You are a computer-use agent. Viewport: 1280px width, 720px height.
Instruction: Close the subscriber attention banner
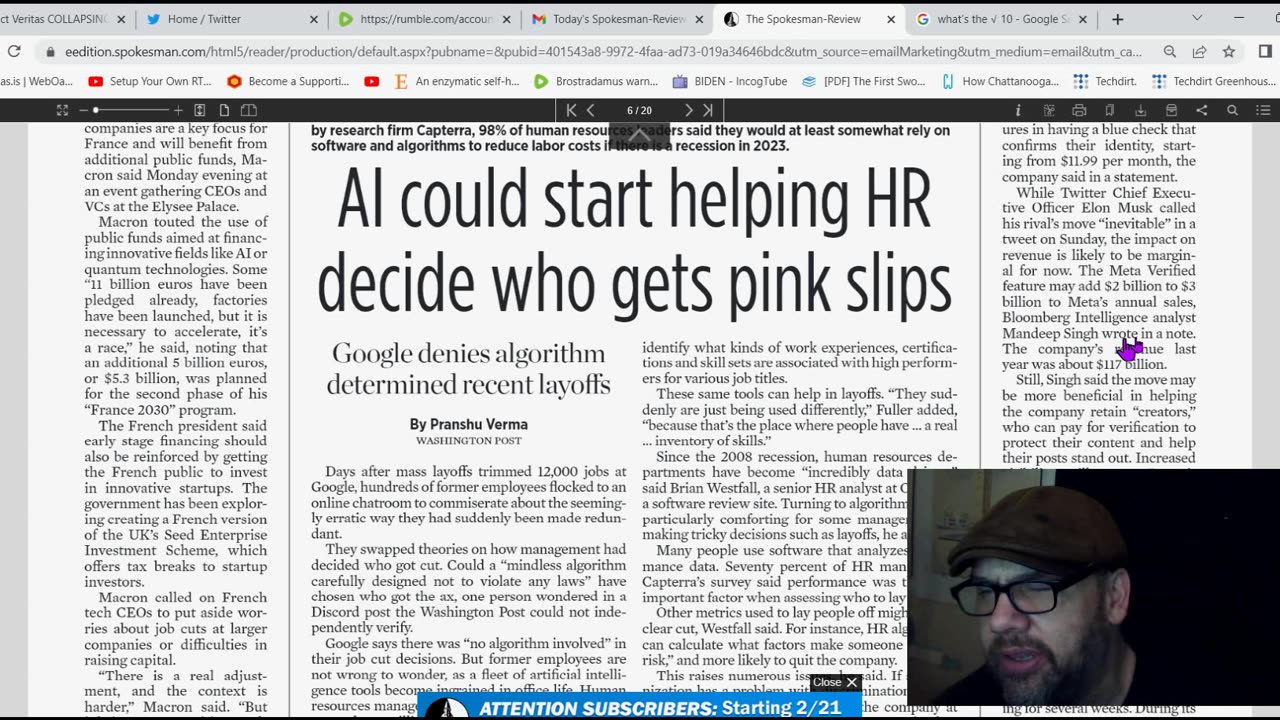click(835, 682)
